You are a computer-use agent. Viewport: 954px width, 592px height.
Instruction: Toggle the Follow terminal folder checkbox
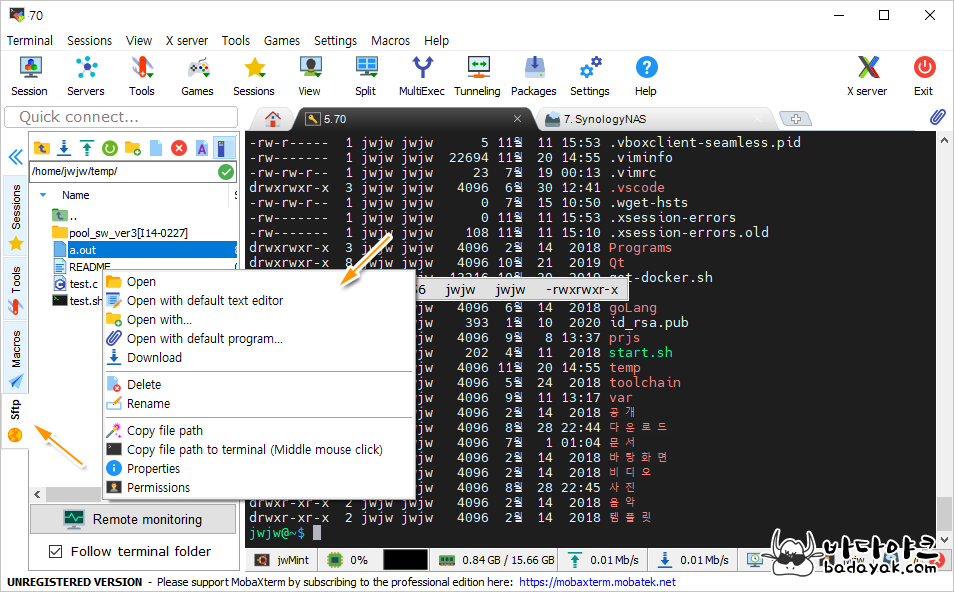tap(55, 551)
